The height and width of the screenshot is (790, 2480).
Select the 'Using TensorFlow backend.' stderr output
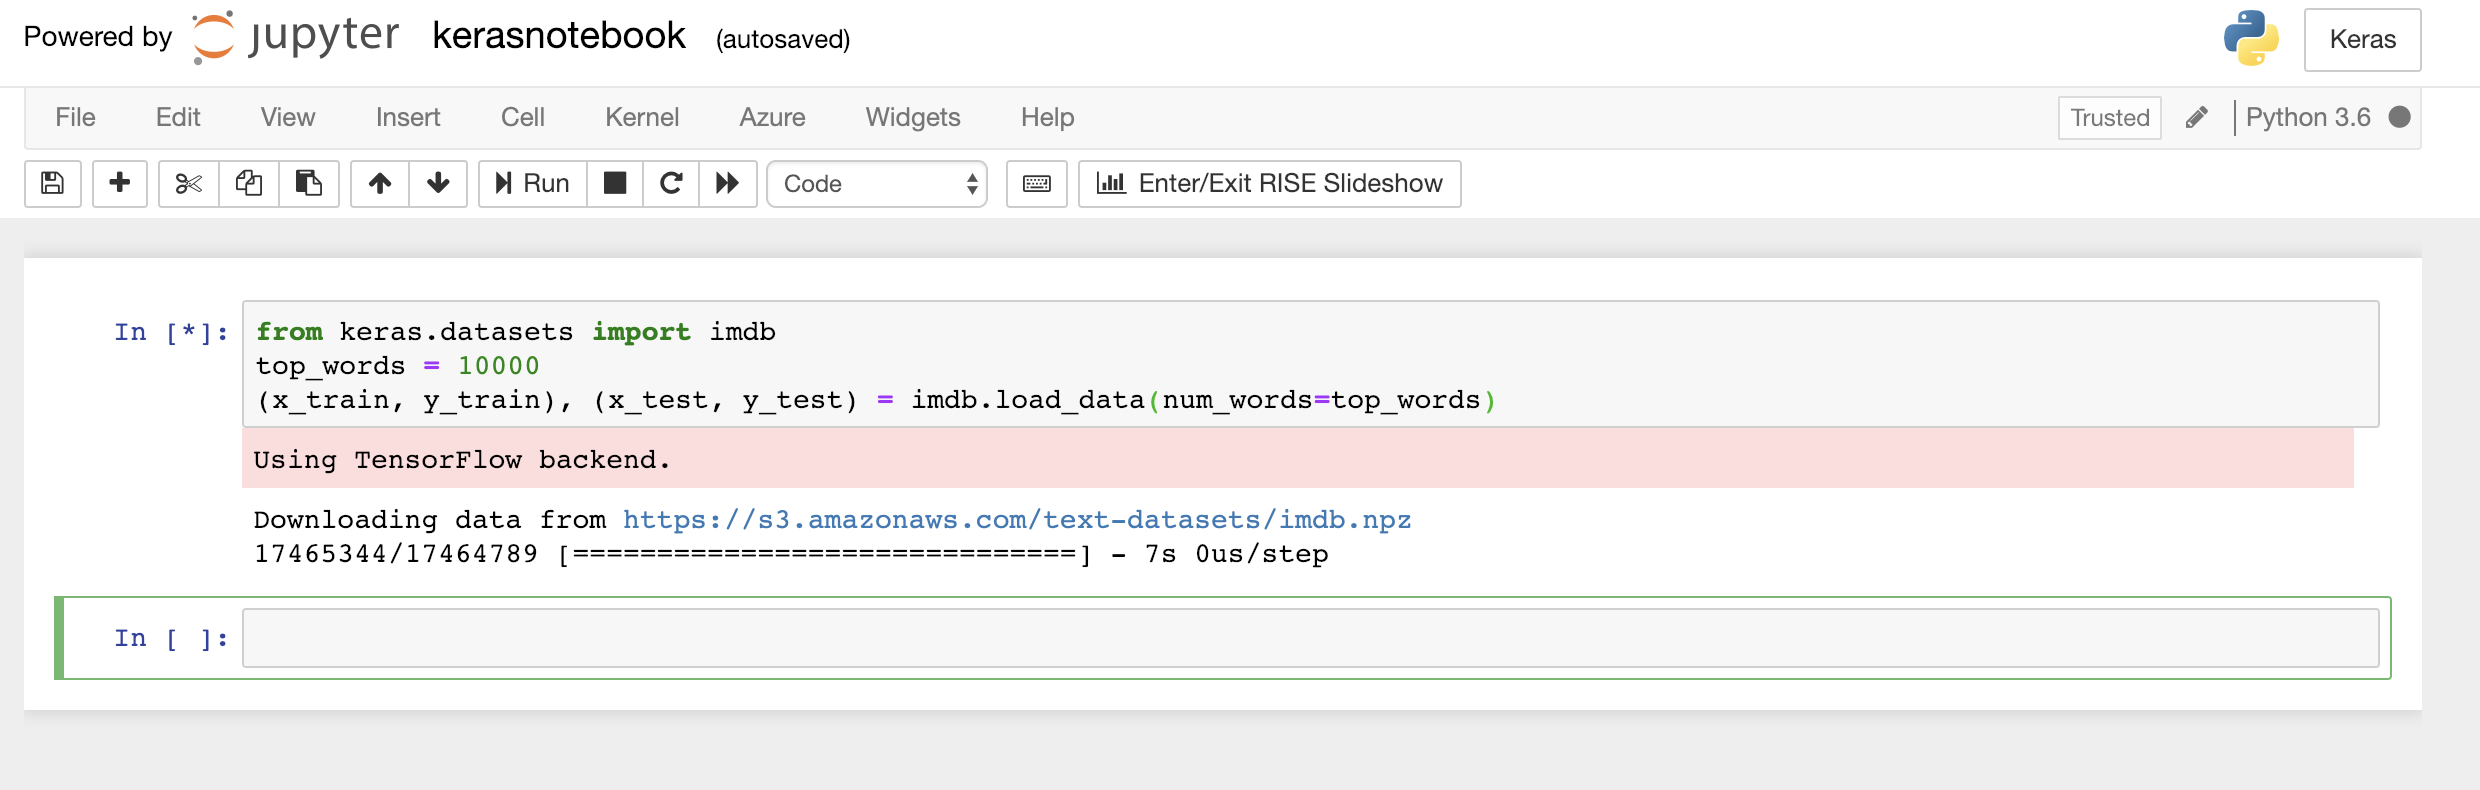462,460
